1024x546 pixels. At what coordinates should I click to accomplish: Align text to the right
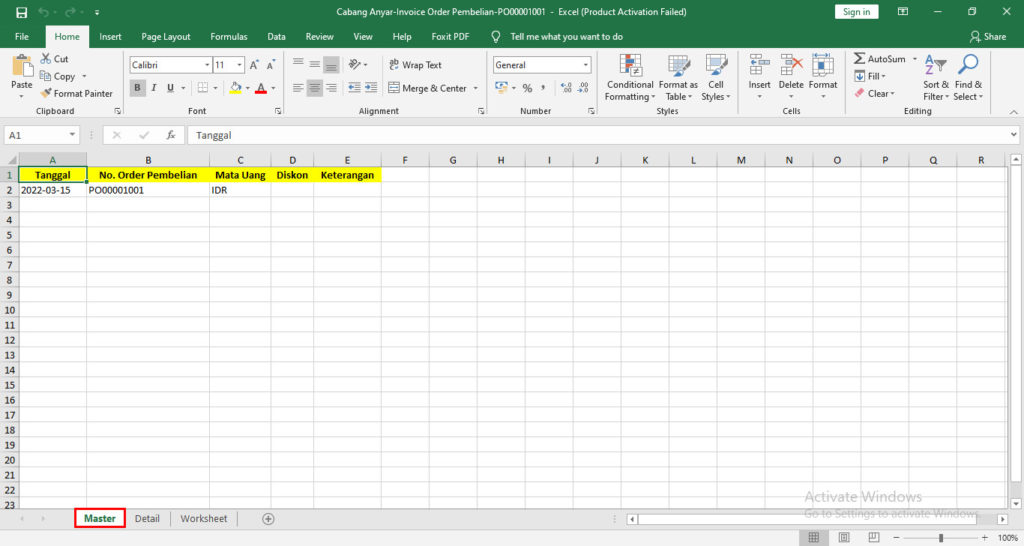(x=331, y=88)
